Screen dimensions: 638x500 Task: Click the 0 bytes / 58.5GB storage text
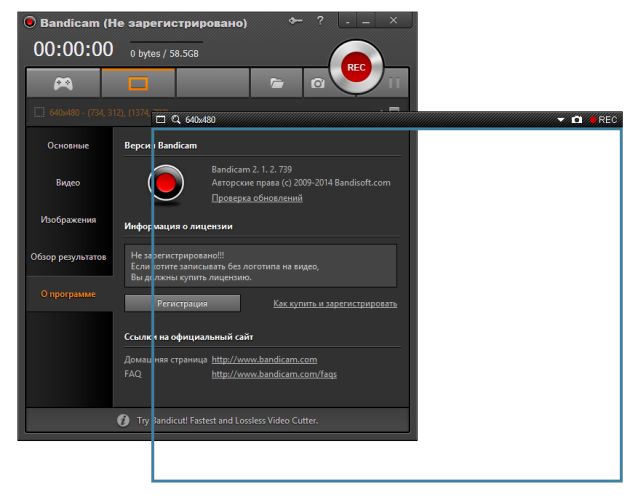pos(164,54)
